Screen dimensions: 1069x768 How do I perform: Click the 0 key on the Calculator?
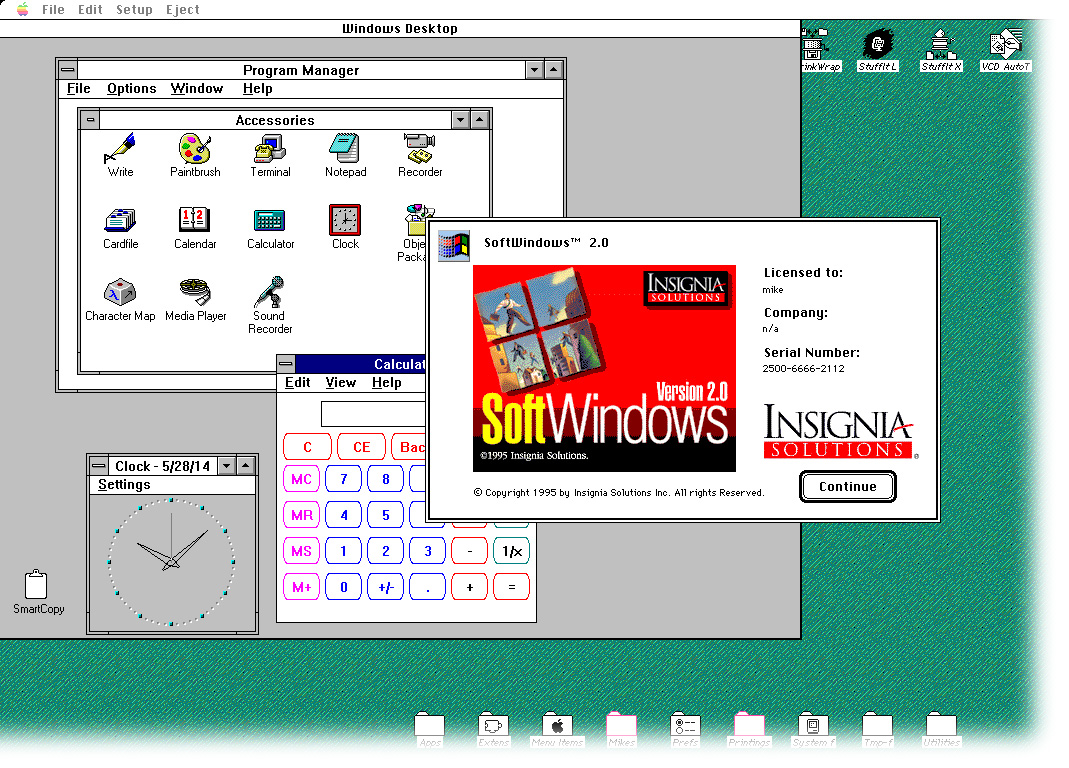(x=344, y=587)
